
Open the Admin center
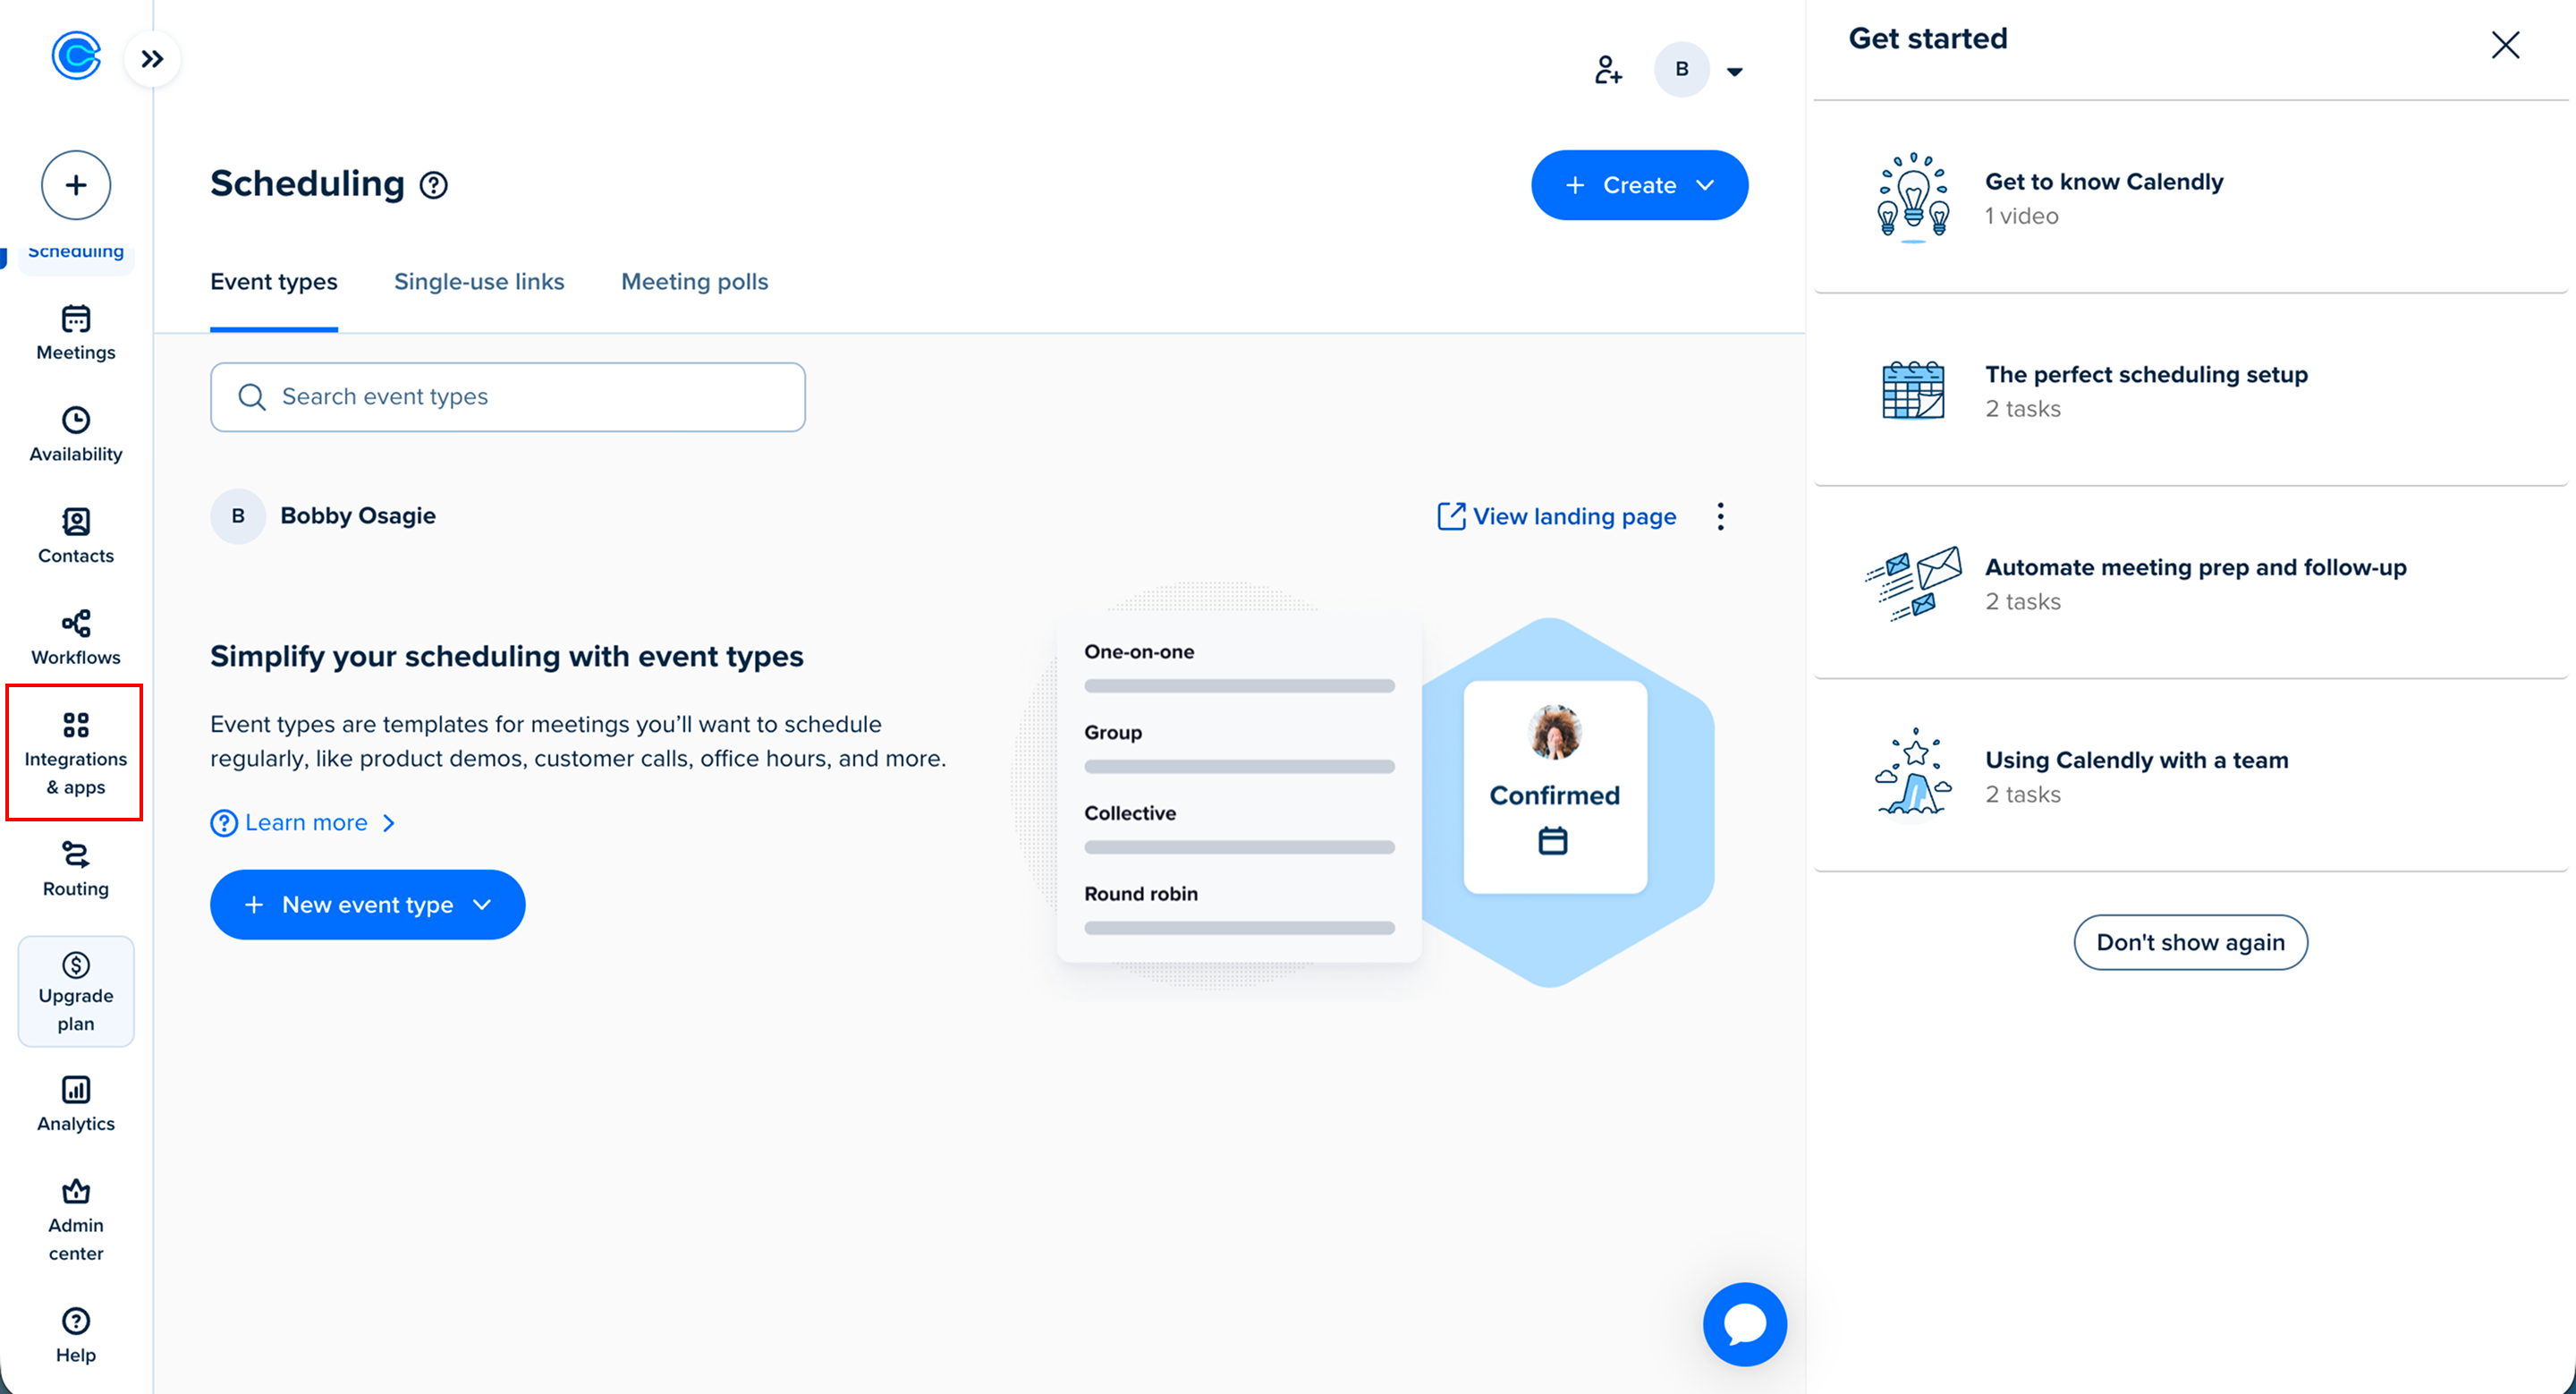point(75,1220)
